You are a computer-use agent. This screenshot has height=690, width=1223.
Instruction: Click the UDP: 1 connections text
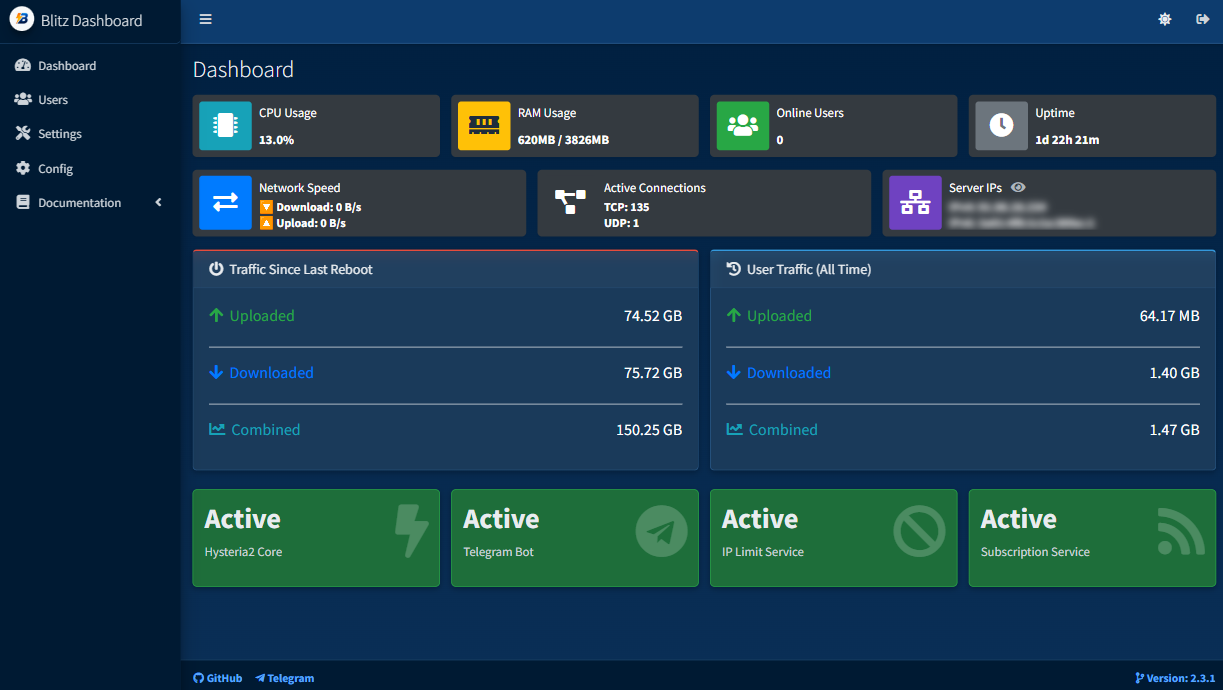click(622, 223)
